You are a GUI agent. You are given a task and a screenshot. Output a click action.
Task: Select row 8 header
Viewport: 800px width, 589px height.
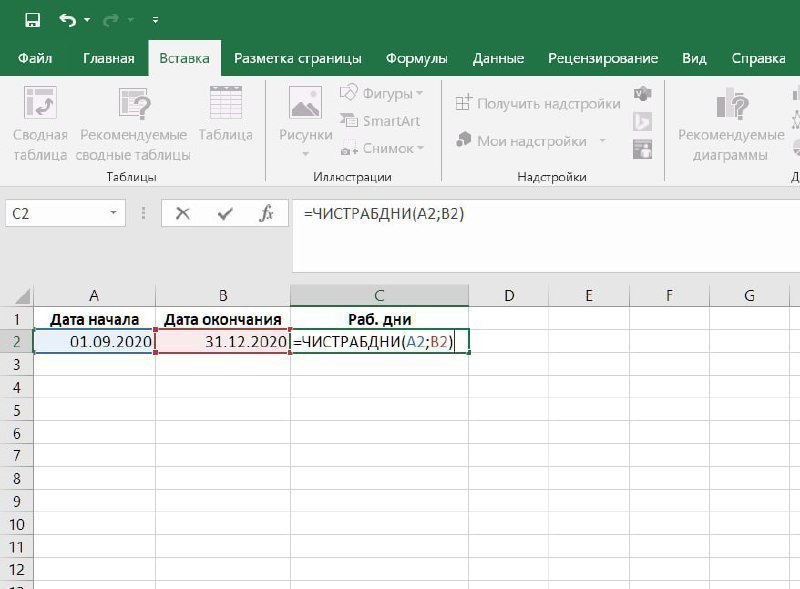17,478
